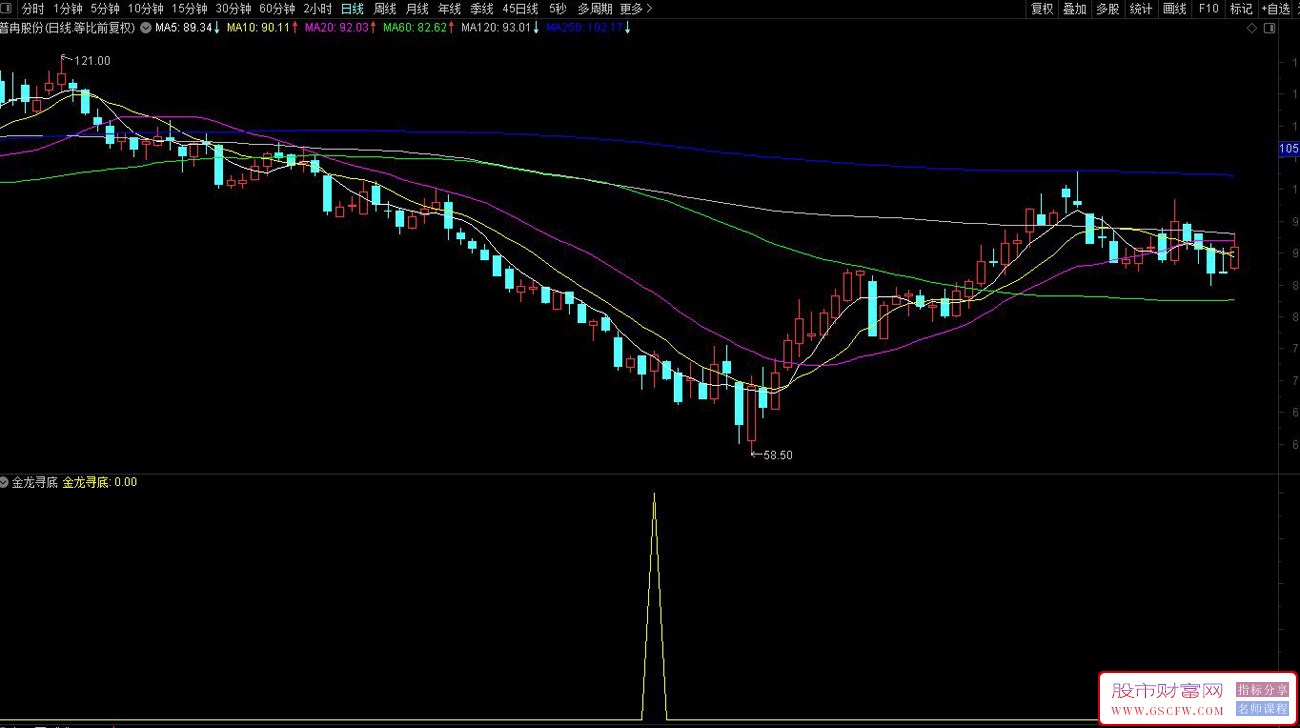Switch to 季线 quarterly chart
This screenshot has width=1300, height=728.
[x=481, y=8]
